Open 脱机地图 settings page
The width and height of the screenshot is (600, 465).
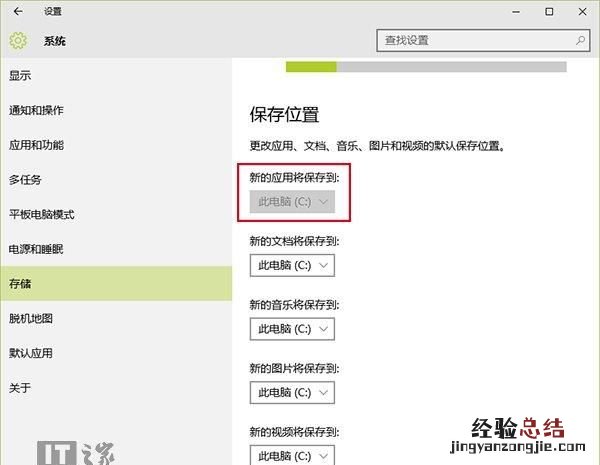[x=30, y=318]
